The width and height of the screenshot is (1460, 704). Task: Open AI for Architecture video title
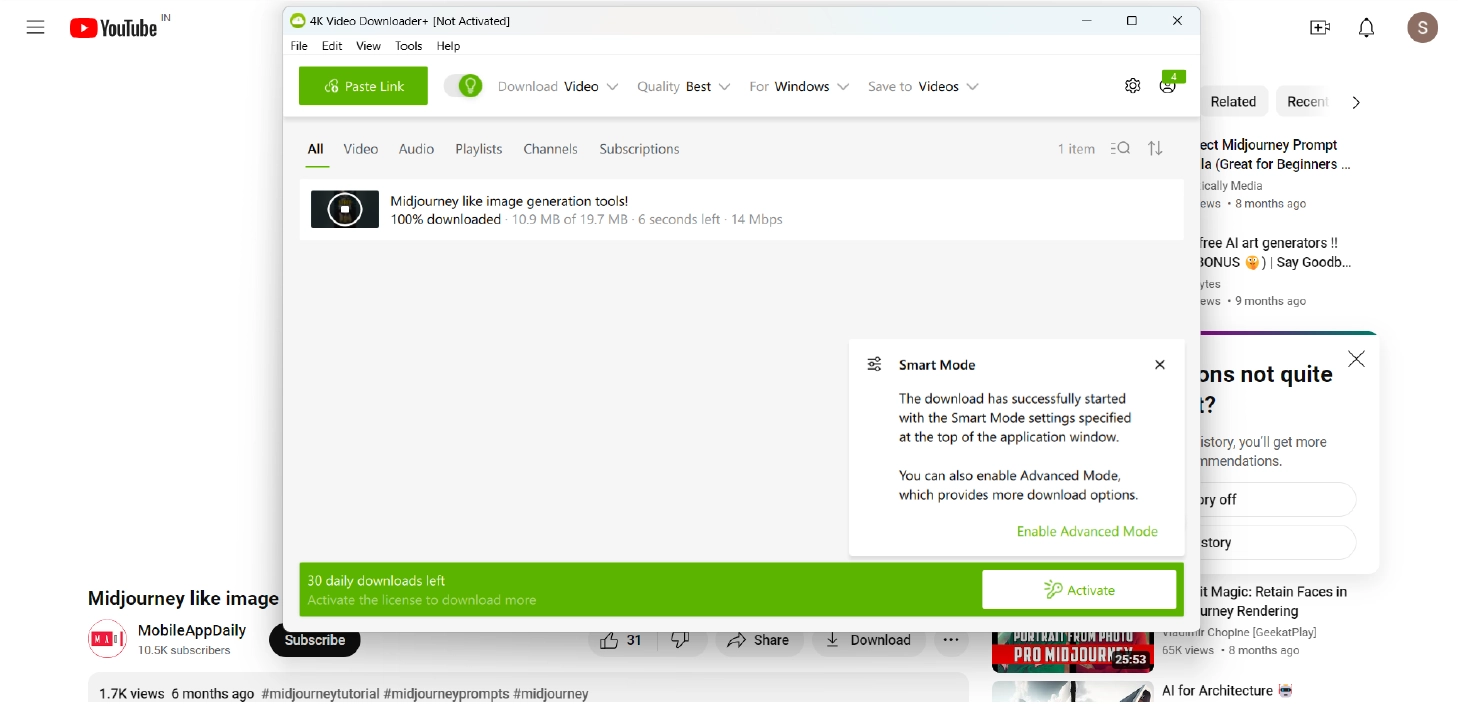[1227, 691]
